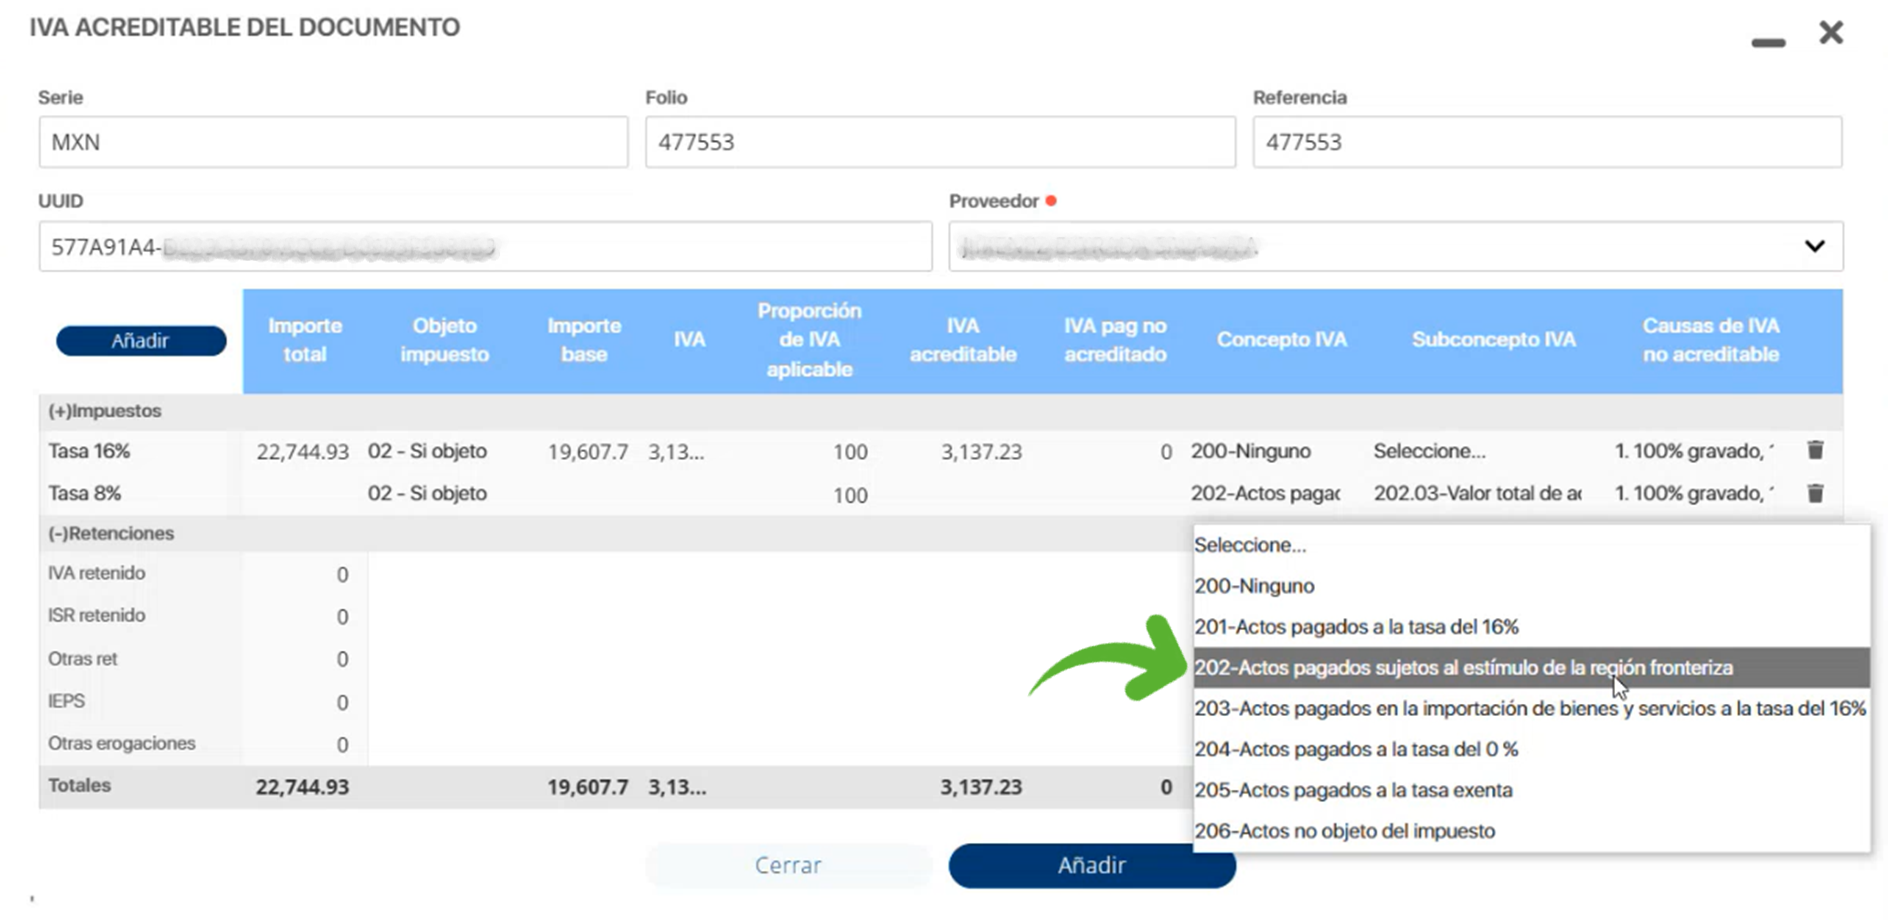The image size is (1888, 920).
Task: Select 202-Actos pagados sujetos al estímulo fronteriza
Action: coord(1462,668)
